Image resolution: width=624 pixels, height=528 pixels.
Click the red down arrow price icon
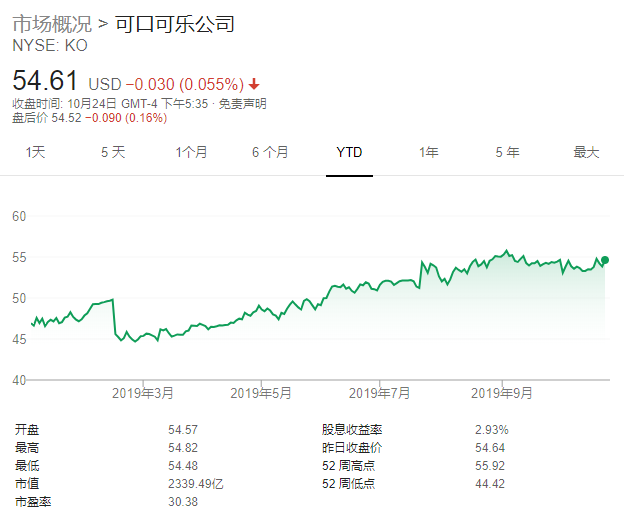pyautogui.click(x=254, y=84)
